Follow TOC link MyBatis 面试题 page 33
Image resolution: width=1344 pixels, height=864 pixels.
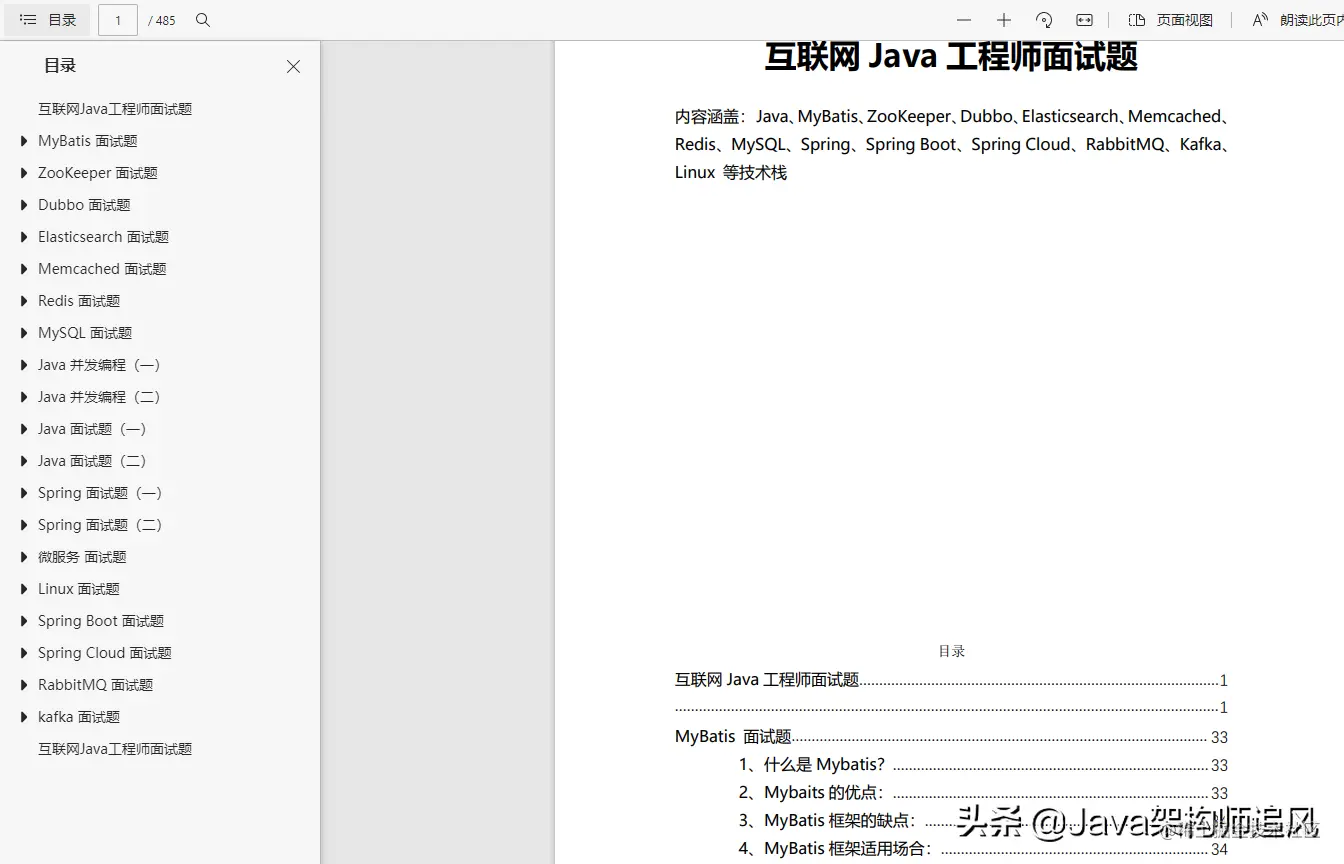(951, 737)
